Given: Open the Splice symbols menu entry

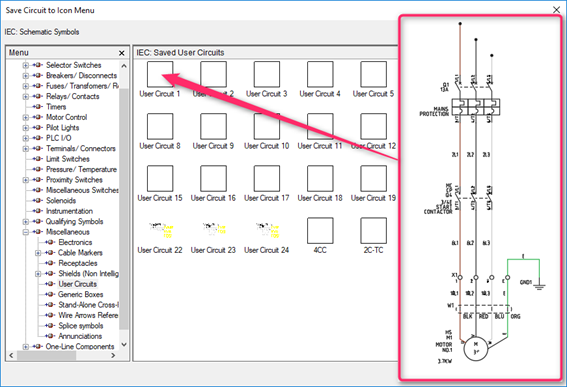Looking at the screenshot, I should 81,326.
